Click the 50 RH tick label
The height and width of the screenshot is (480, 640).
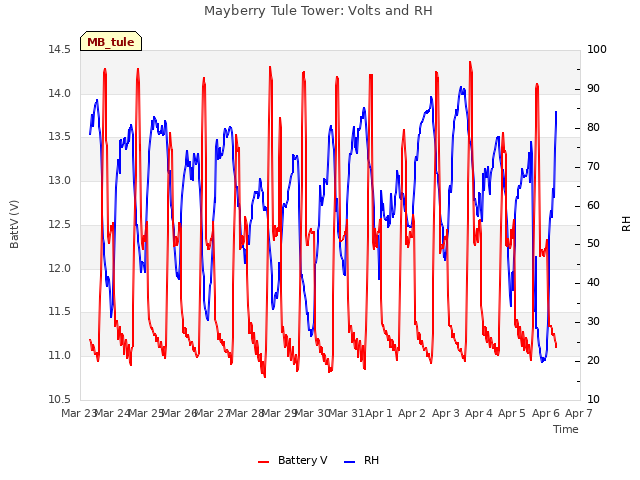[x=593, y=244]
